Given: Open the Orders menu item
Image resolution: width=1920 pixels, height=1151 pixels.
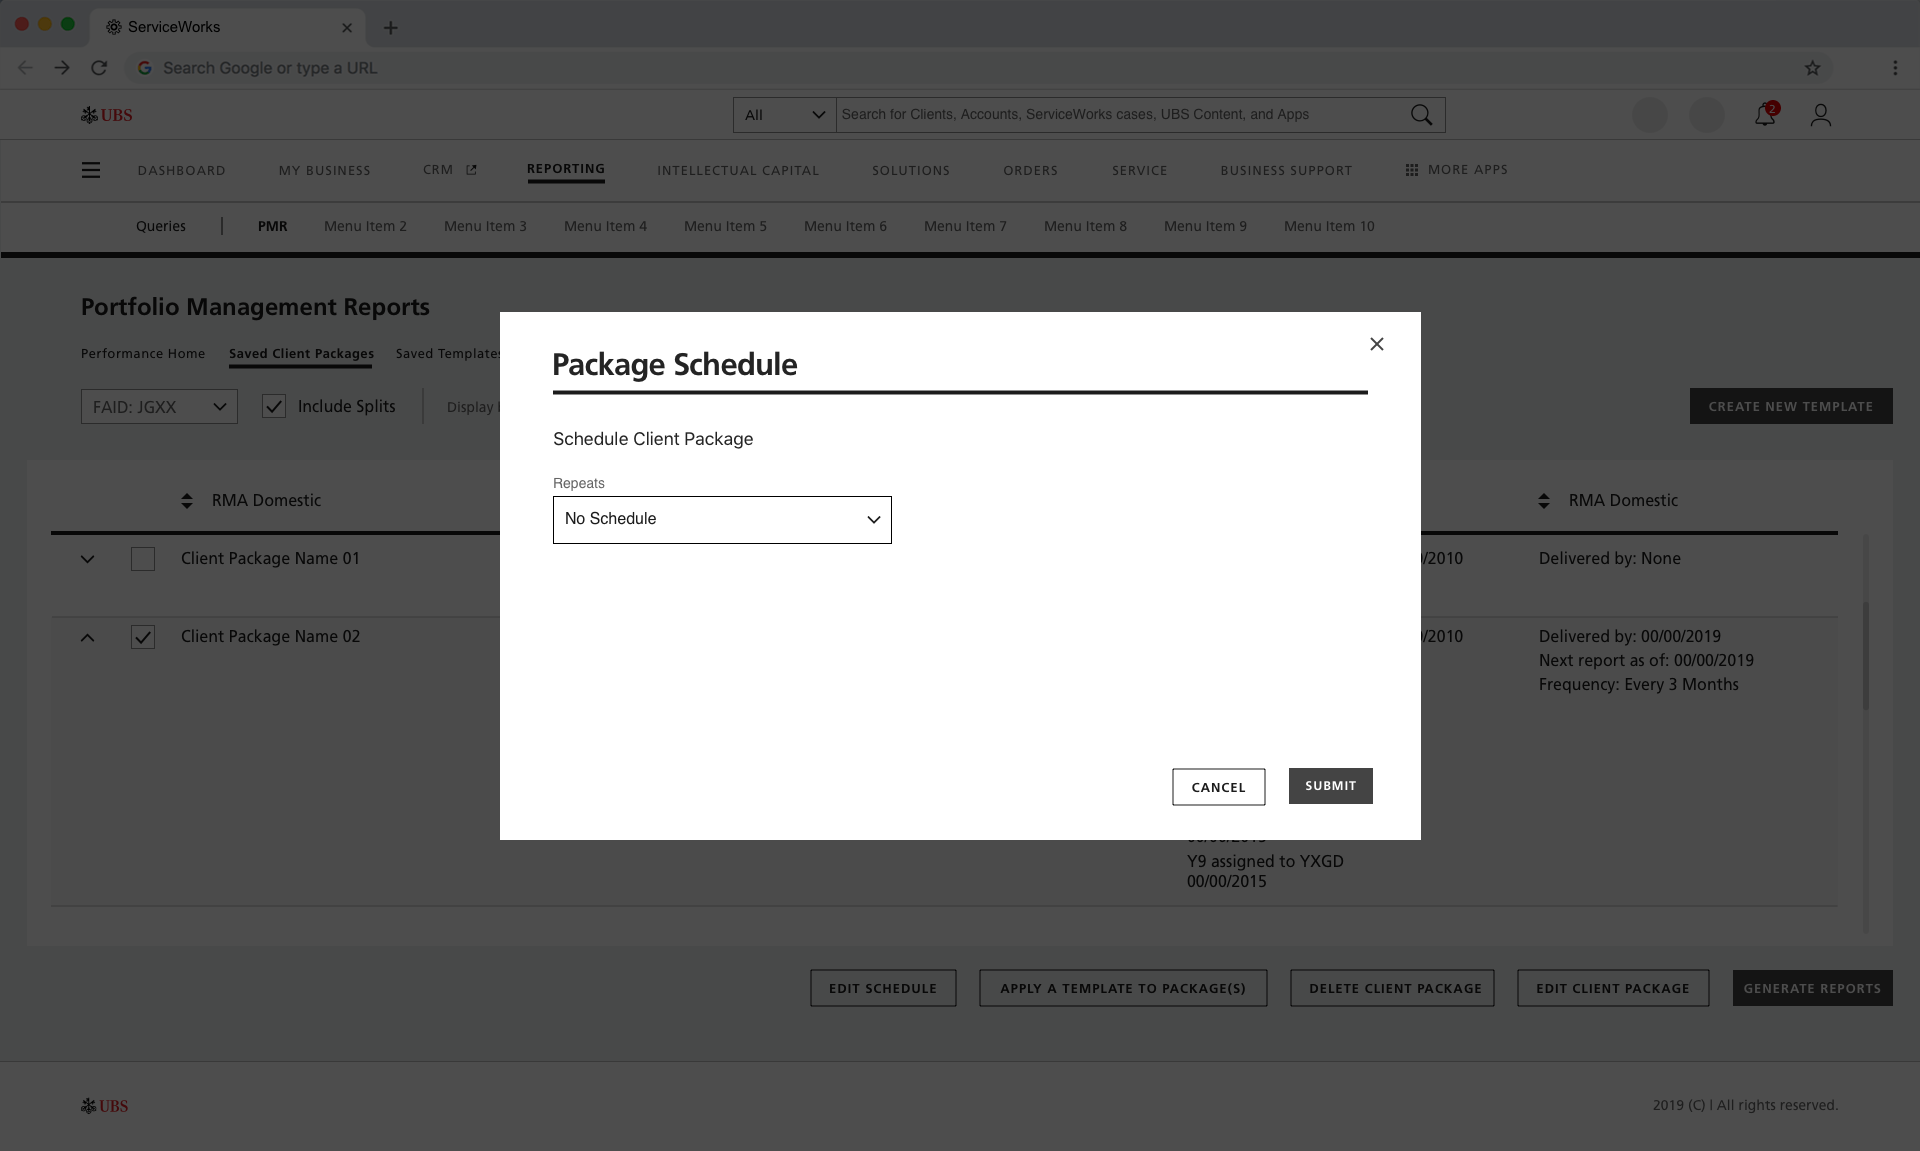Looking at the screenshot, I should click(x=1030, y=170).
